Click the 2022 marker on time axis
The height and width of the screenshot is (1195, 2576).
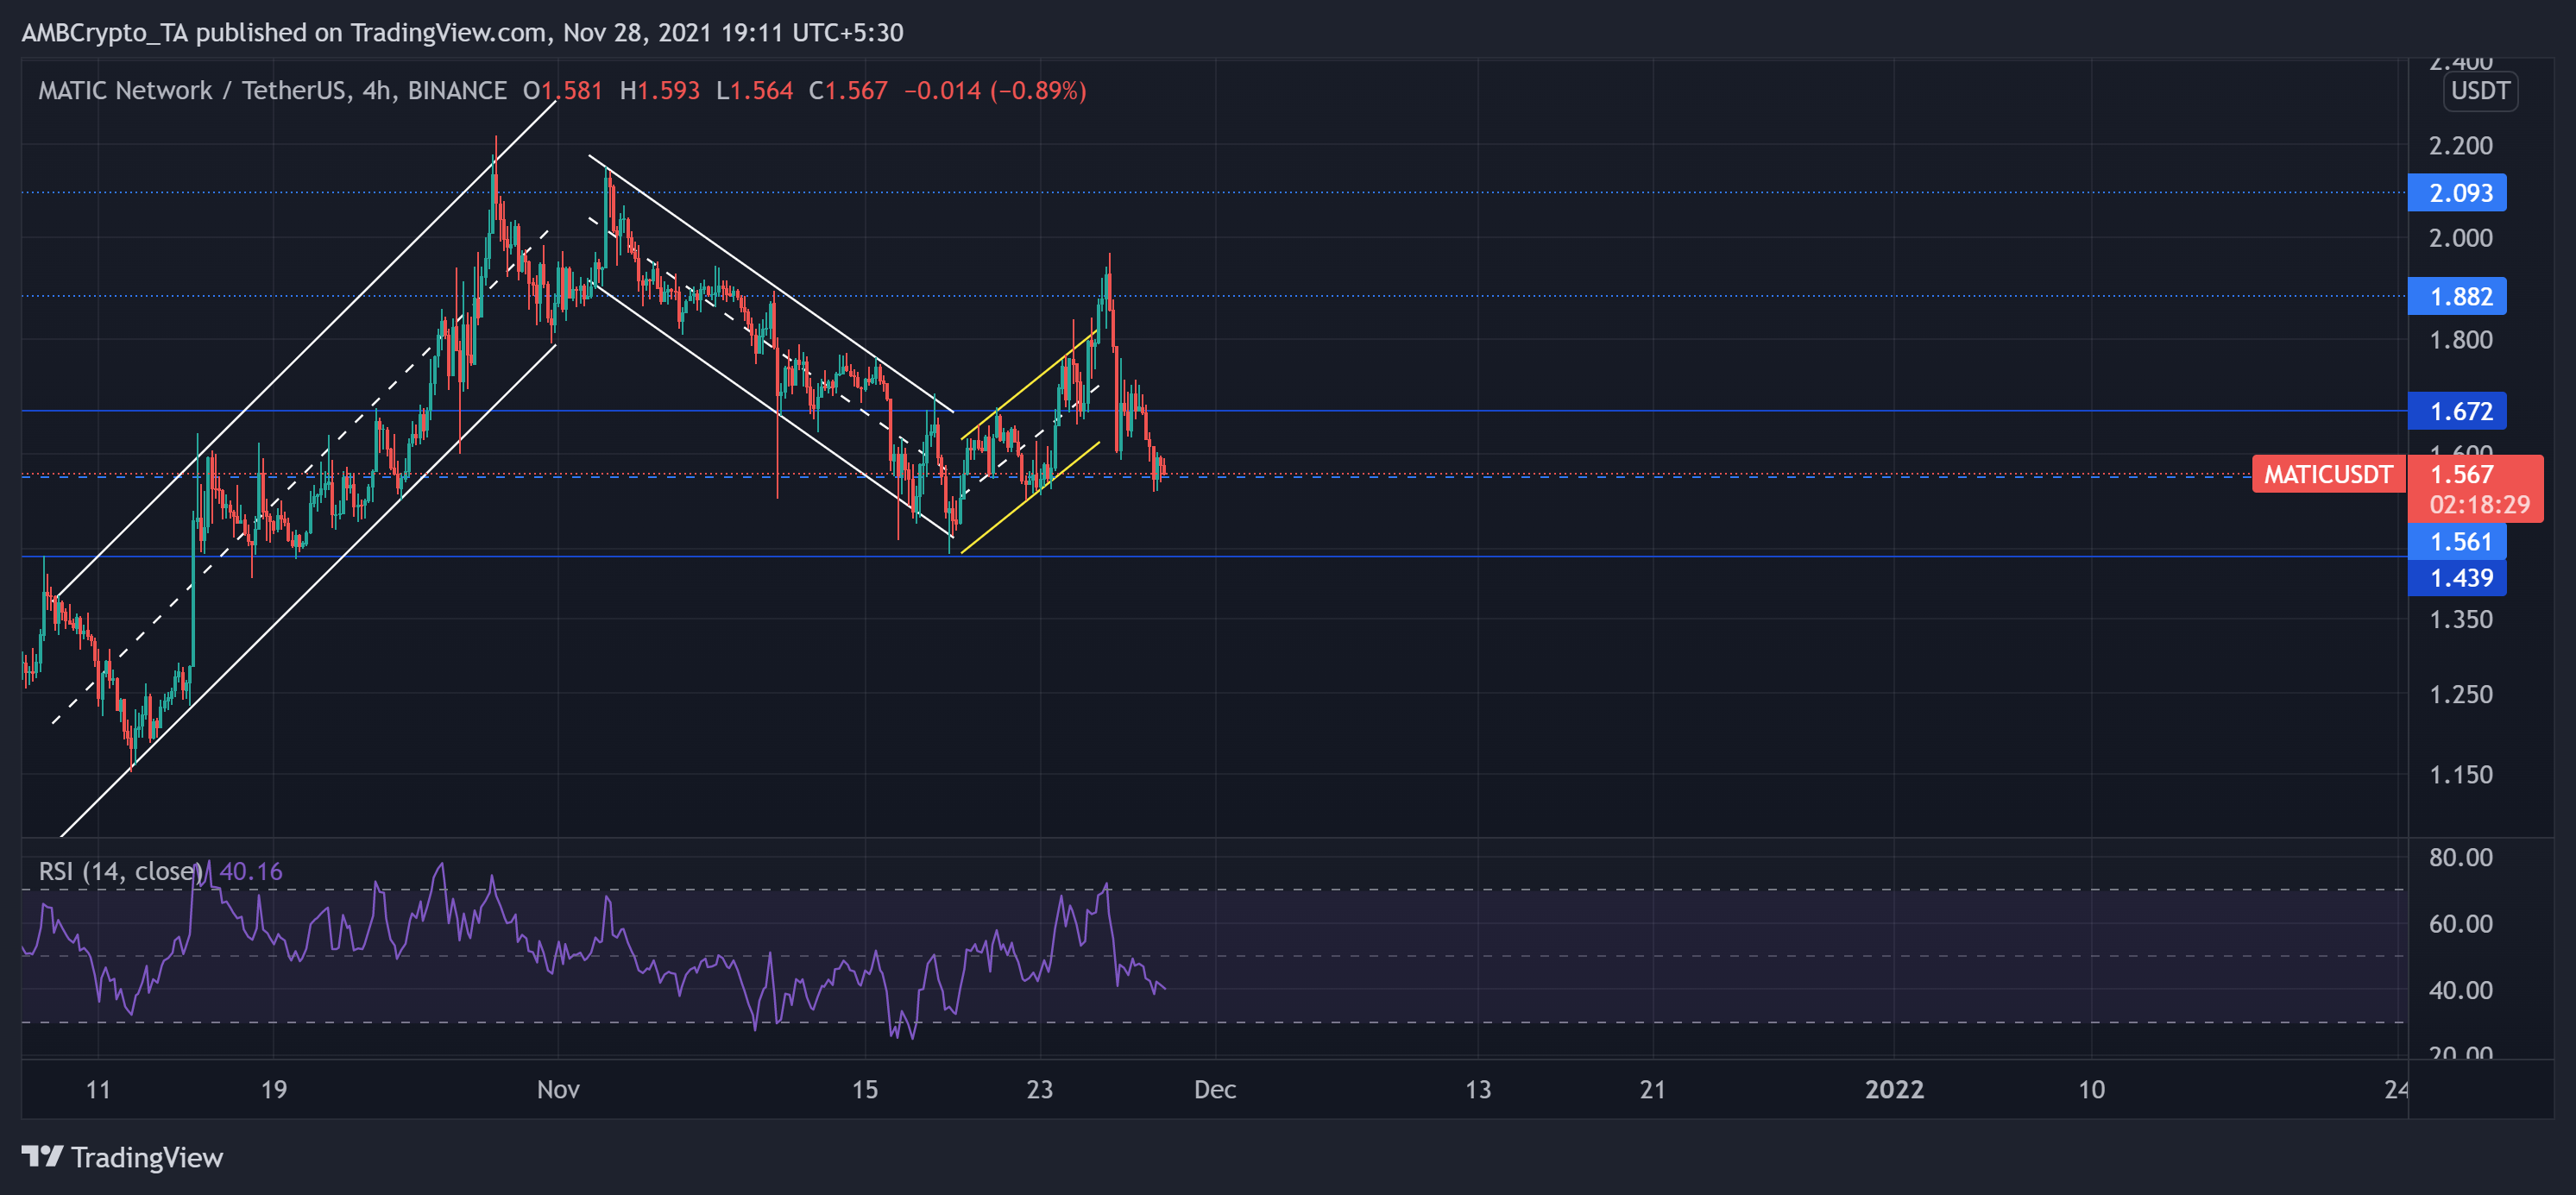[1893, 1089]
